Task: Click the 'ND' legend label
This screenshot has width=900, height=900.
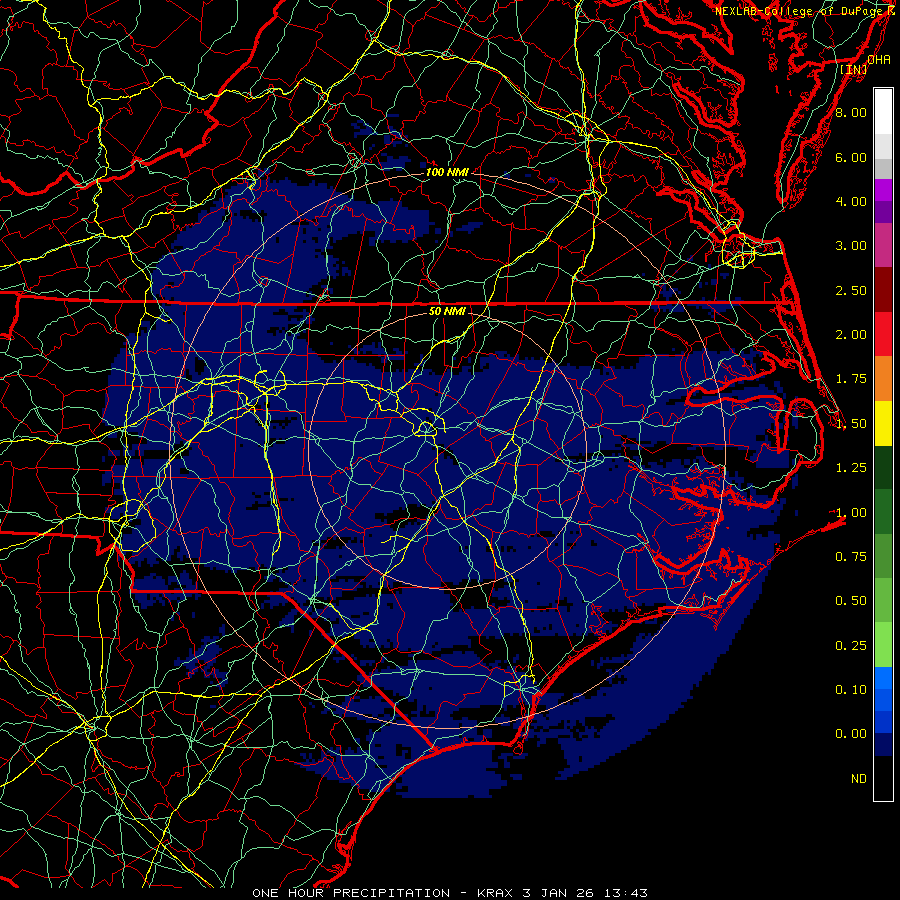Action: [x=859, y=779]
